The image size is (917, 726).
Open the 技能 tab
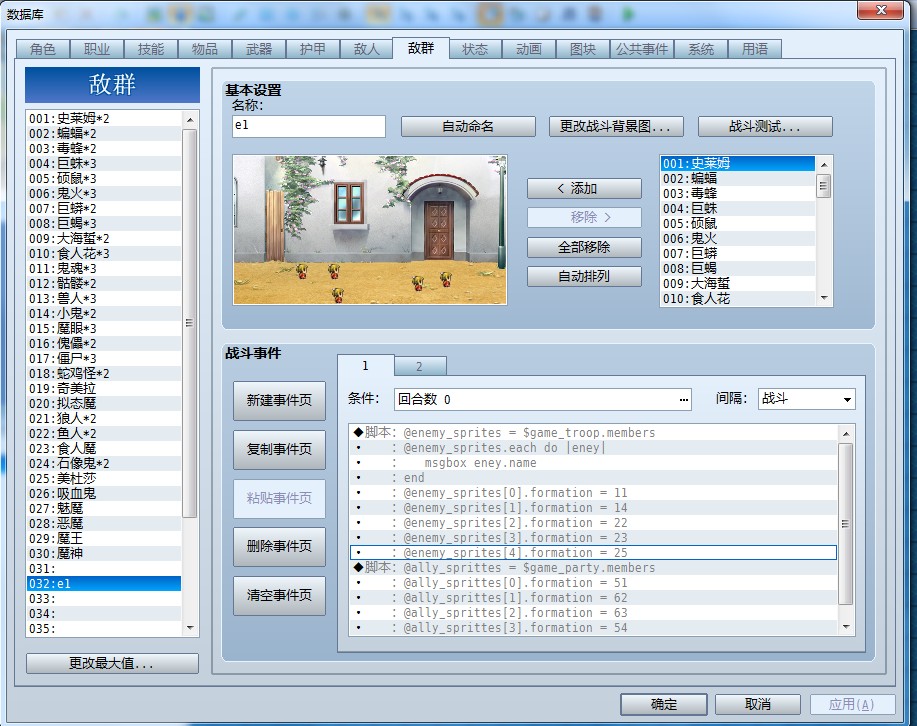[151, 49]
